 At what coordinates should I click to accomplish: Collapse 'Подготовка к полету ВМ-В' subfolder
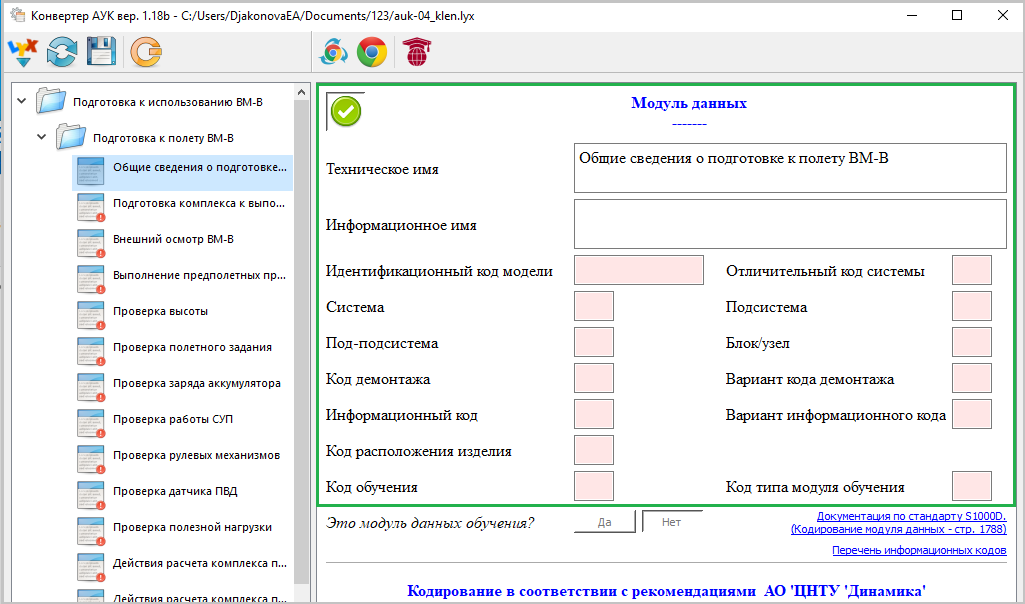pyautogui.click(x=42, y=137)
